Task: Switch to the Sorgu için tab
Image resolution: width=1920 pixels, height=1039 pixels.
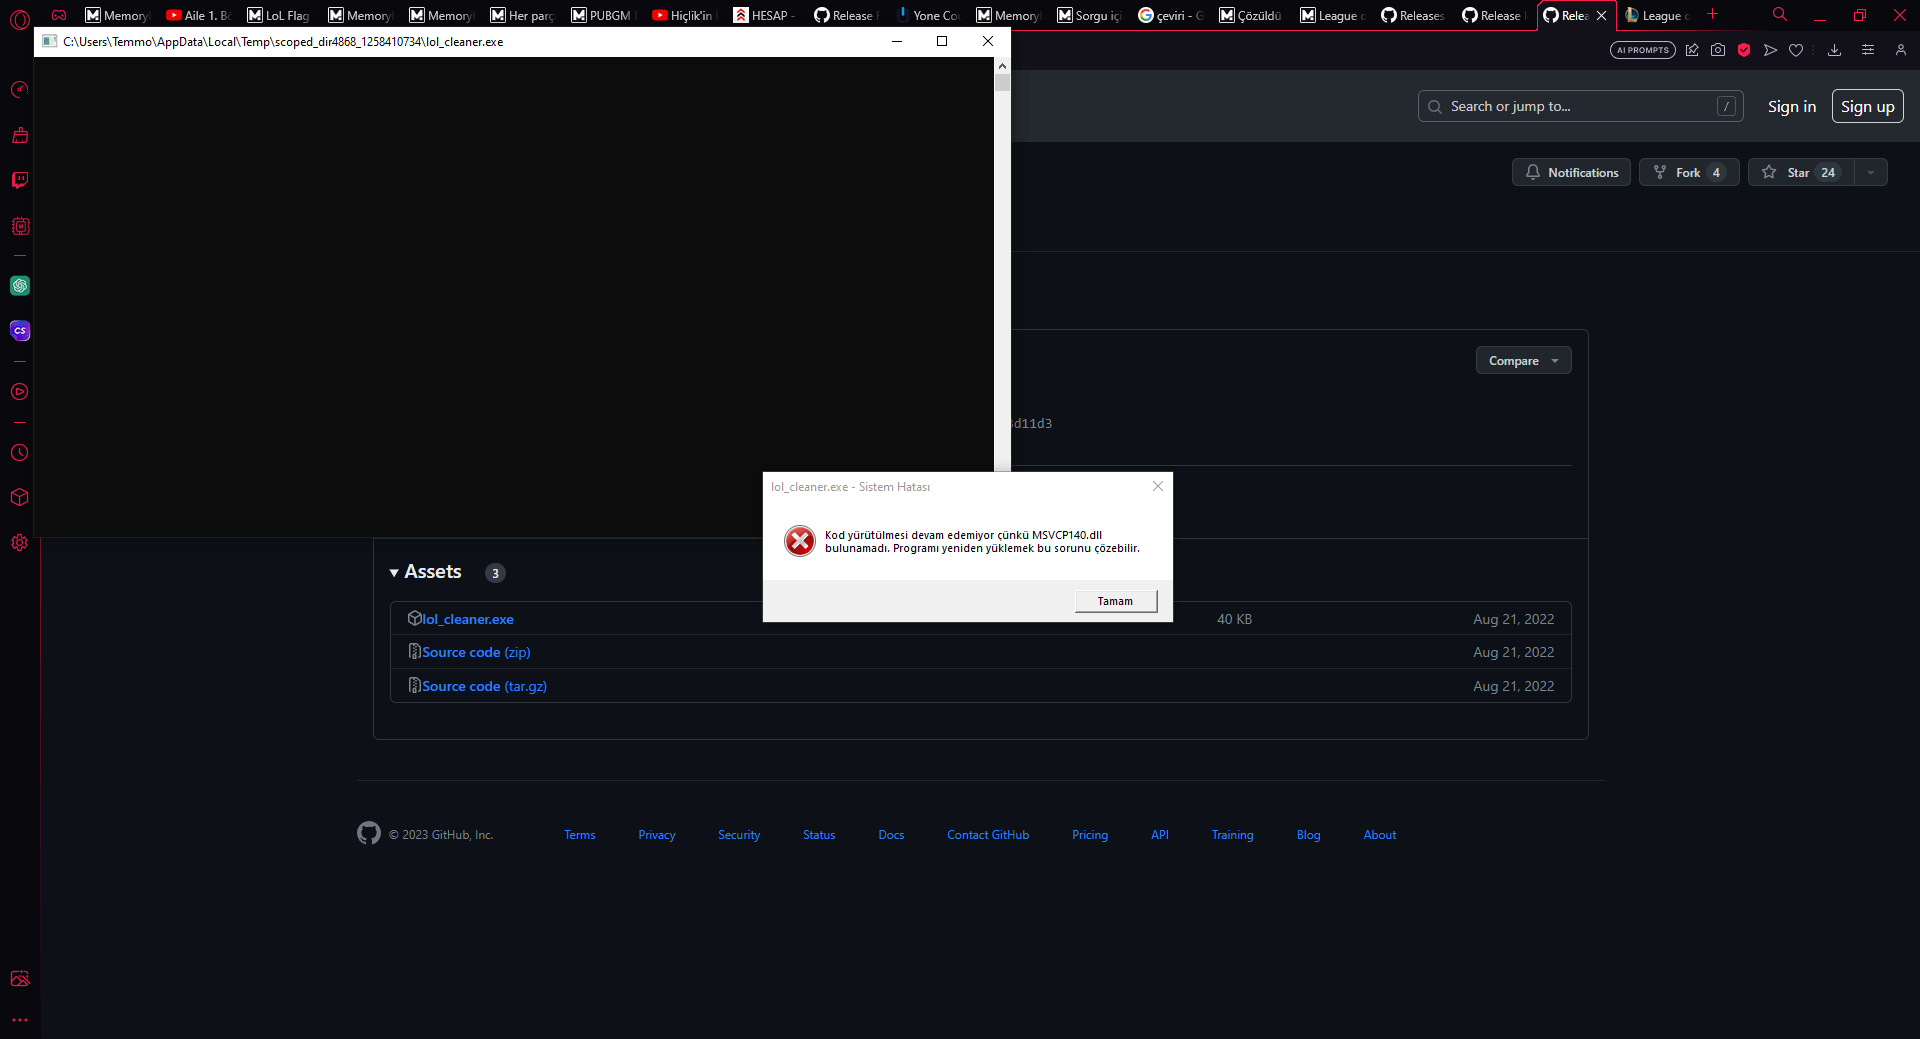Action: 1089,15
